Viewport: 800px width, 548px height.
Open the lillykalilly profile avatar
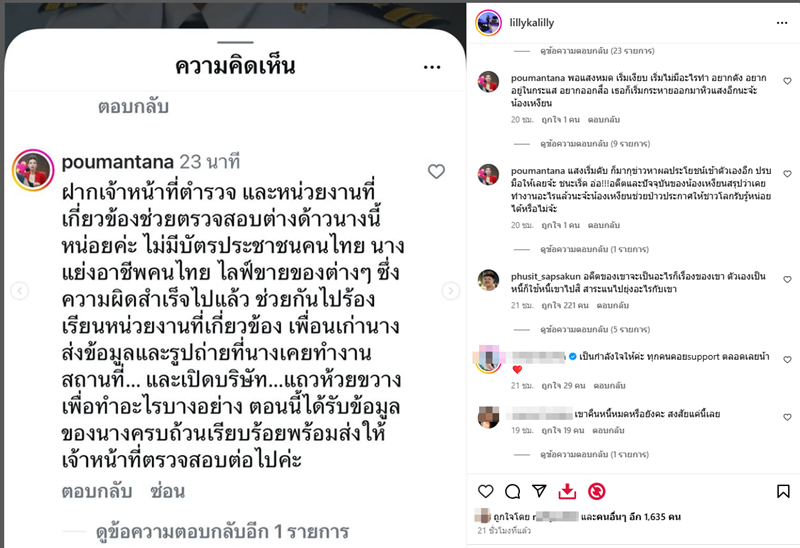point(488,23)
